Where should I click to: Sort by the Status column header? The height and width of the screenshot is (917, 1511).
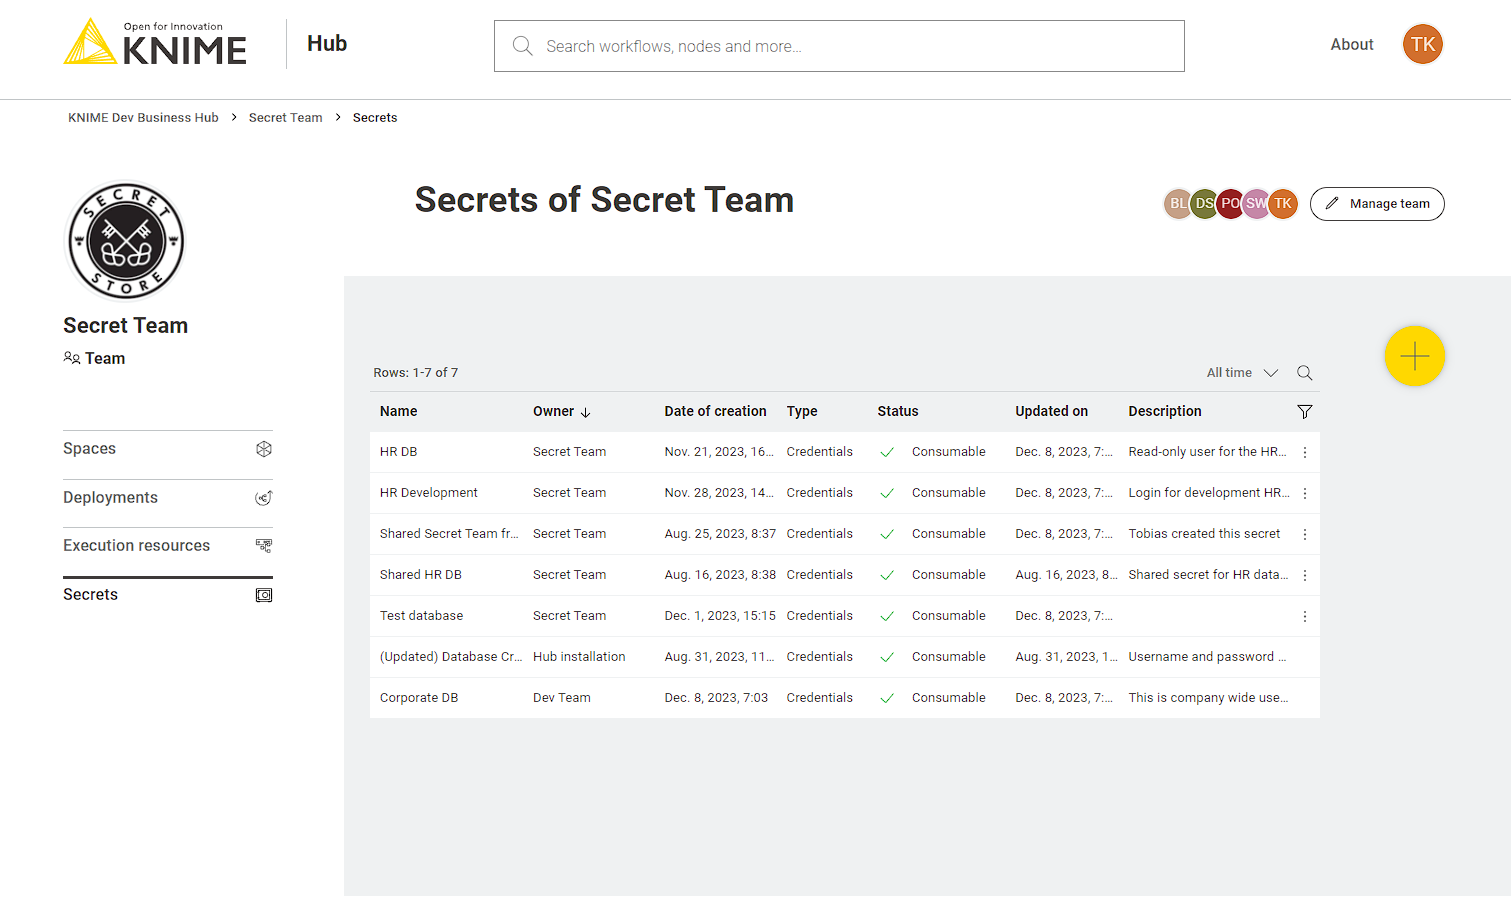[898, 411]
